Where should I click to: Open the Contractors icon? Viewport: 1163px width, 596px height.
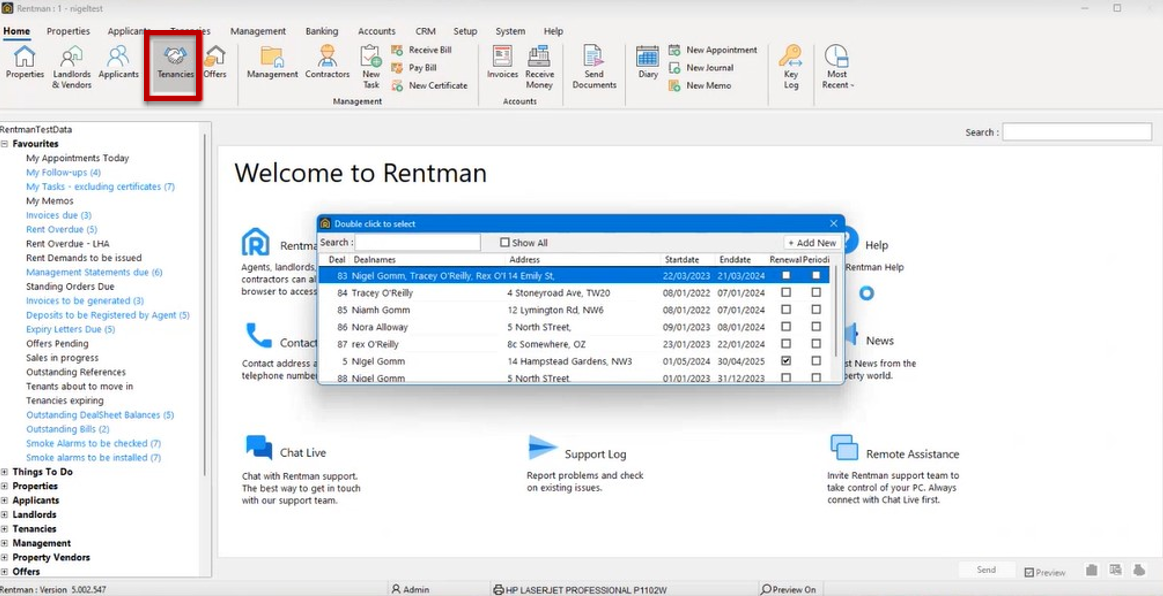point(327,56)
